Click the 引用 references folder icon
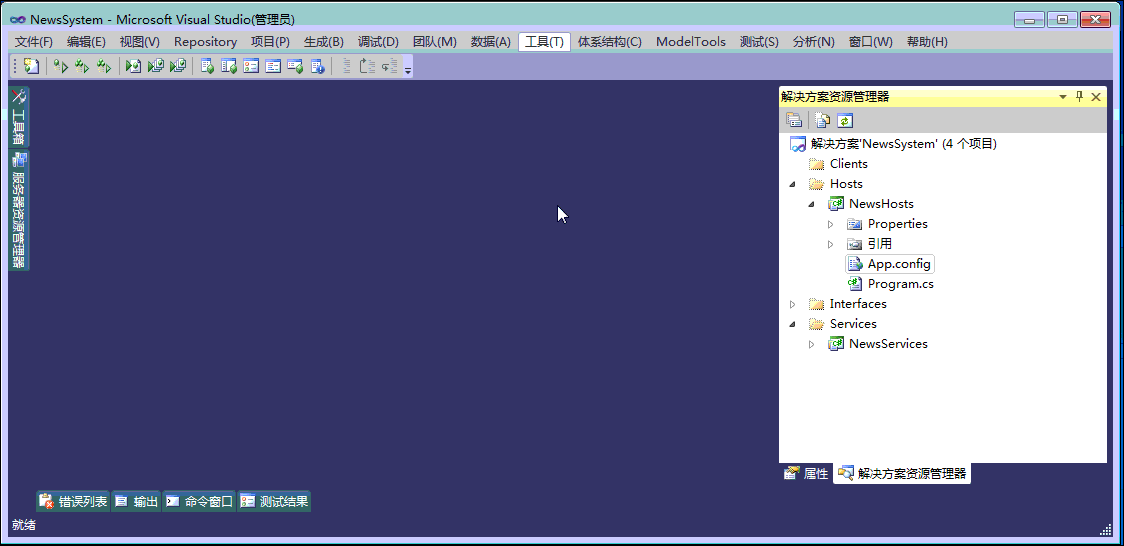 (854, 244)
